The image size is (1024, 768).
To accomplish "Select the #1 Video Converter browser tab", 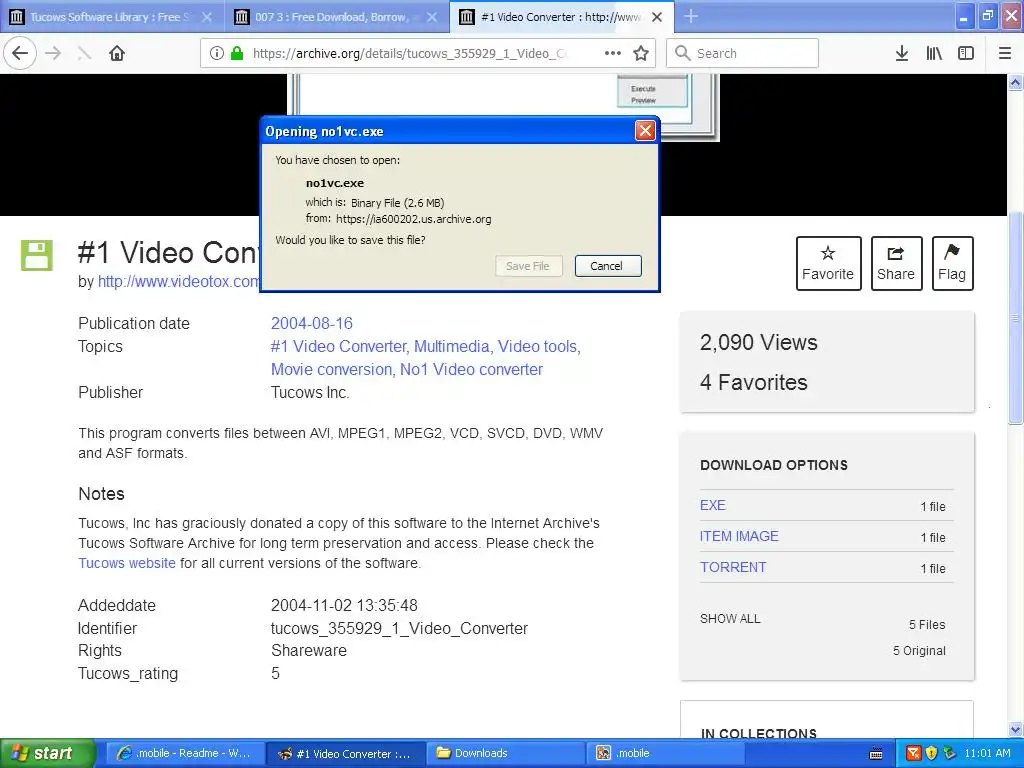I will (x=561, y=17).
